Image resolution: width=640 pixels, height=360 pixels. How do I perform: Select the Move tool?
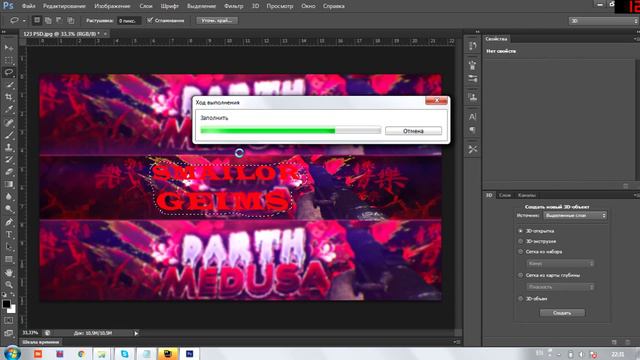[x=9, y=48]
